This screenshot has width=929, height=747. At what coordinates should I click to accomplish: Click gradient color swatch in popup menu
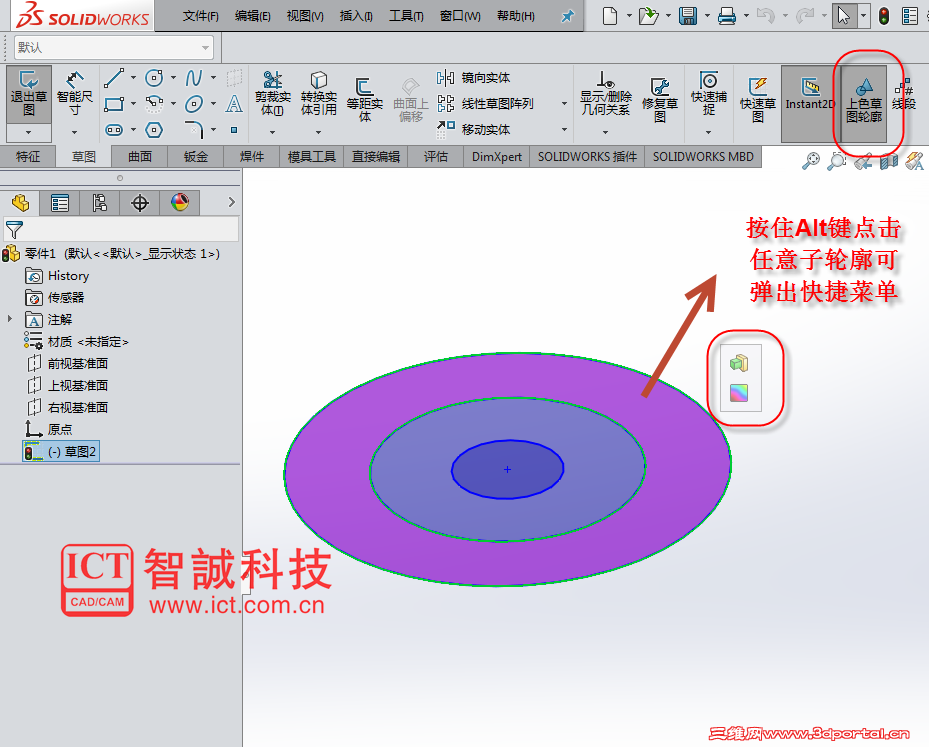(x=739, y=393)
